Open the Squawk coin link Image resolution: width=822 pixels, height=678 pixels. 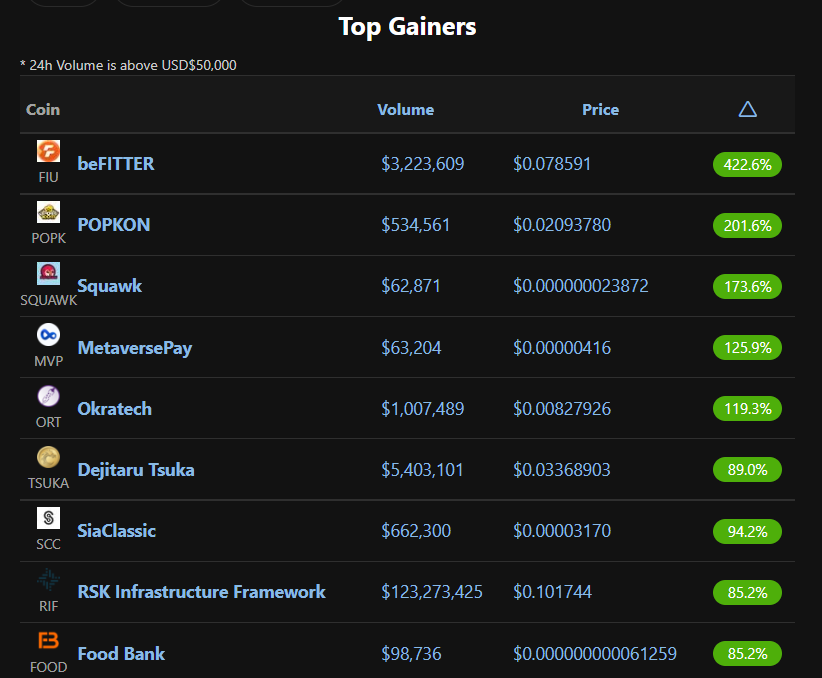coord(110,286)
